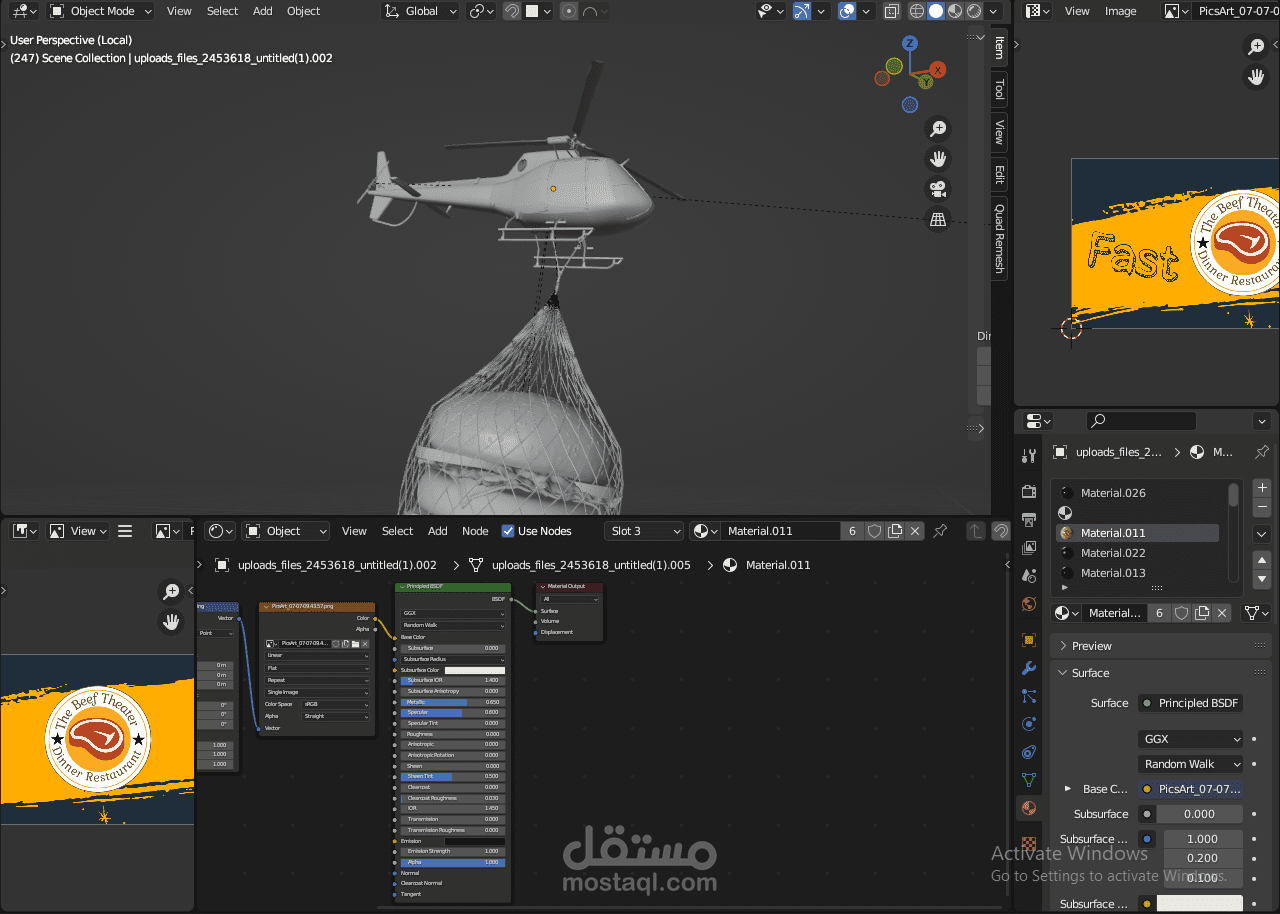This screenshot has height=914, width=1280.
Task: Switch to solid viewport shading
Action: coord(936,11)
